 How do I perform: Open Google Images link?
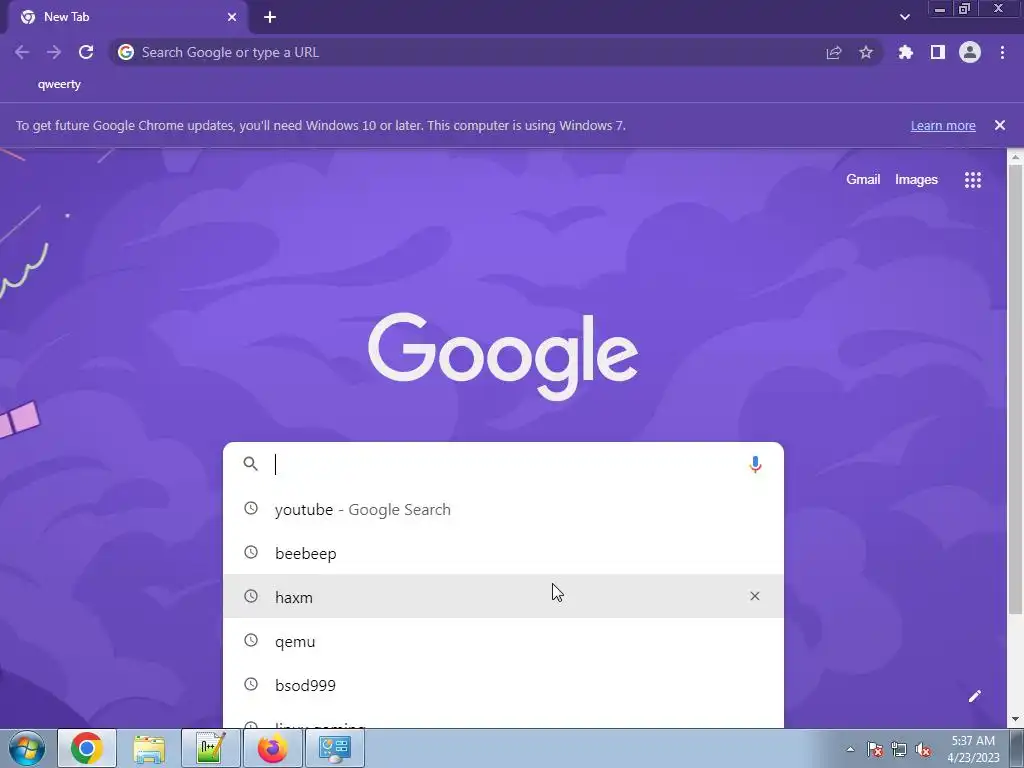[x=916, y=180]
